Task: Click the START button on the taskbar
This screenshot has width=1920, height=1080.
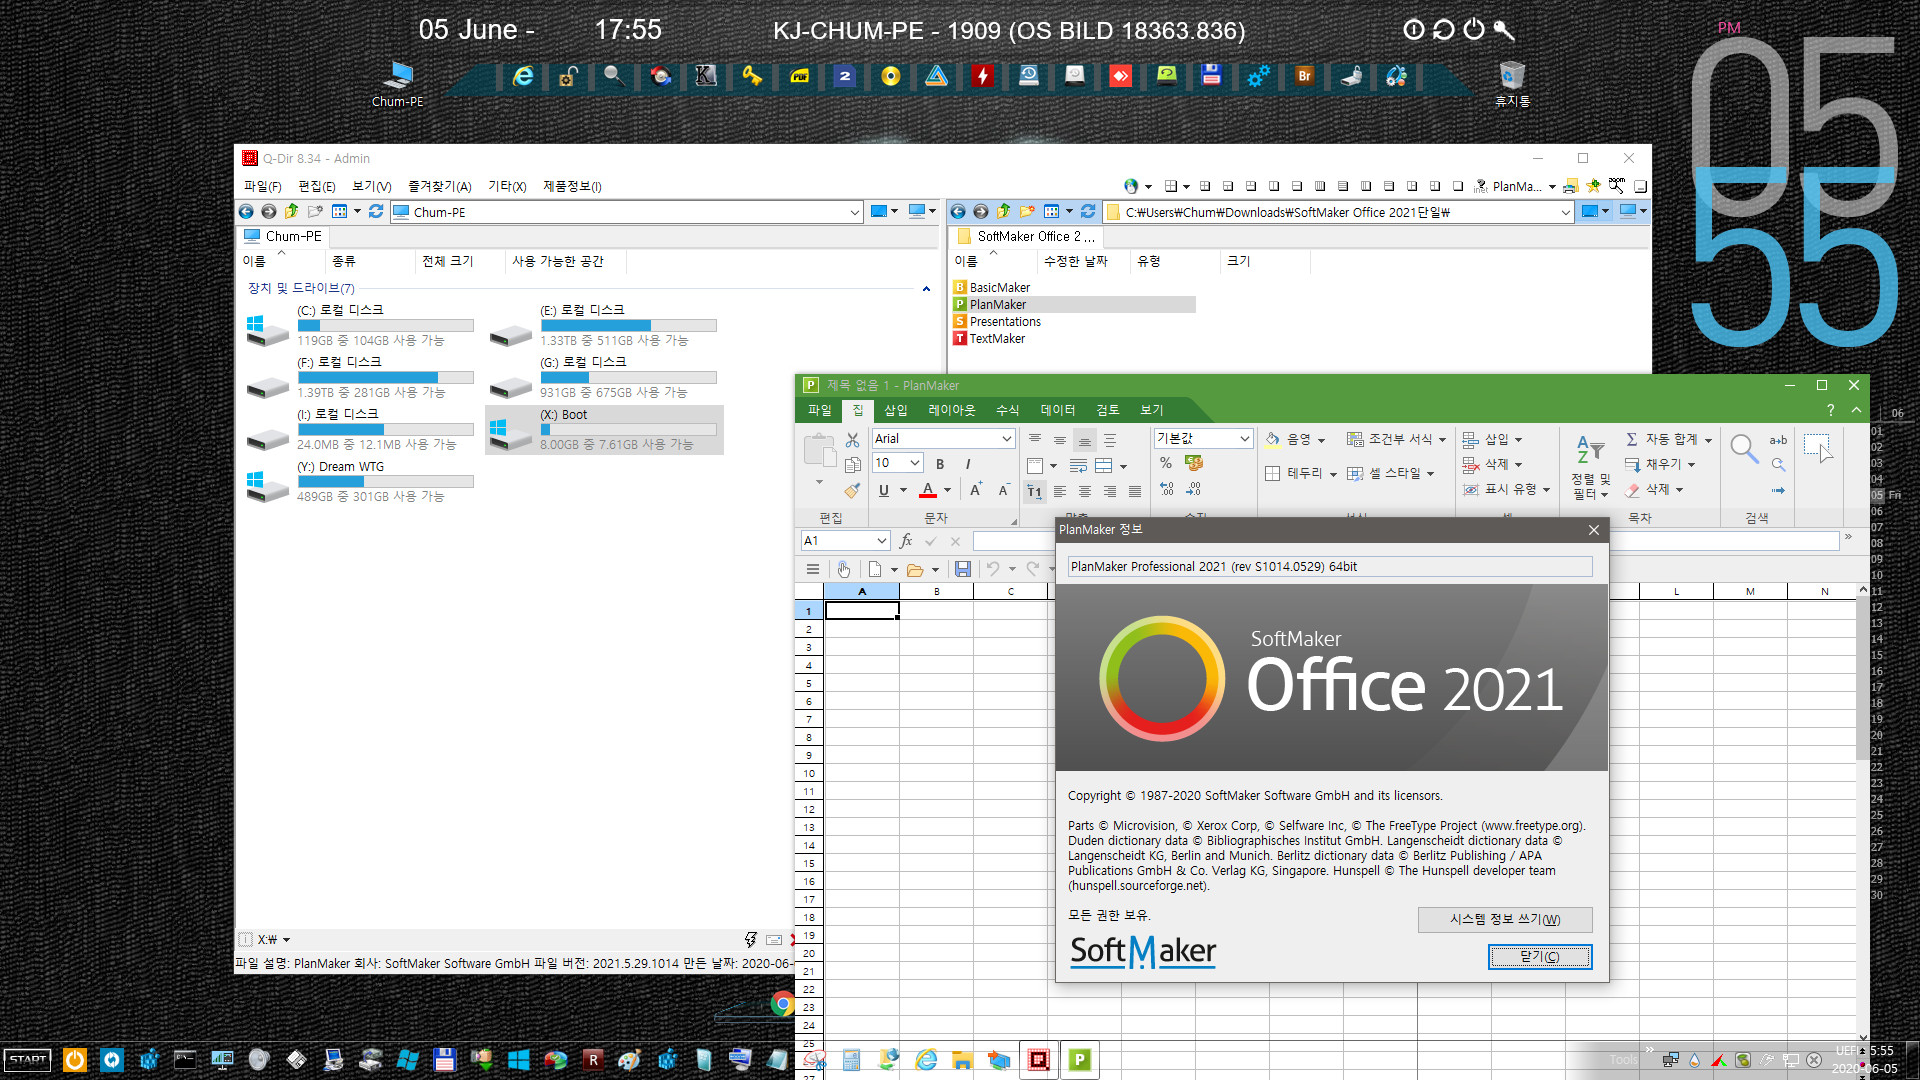Action: pyautogui.click(x=28, y=1060)
